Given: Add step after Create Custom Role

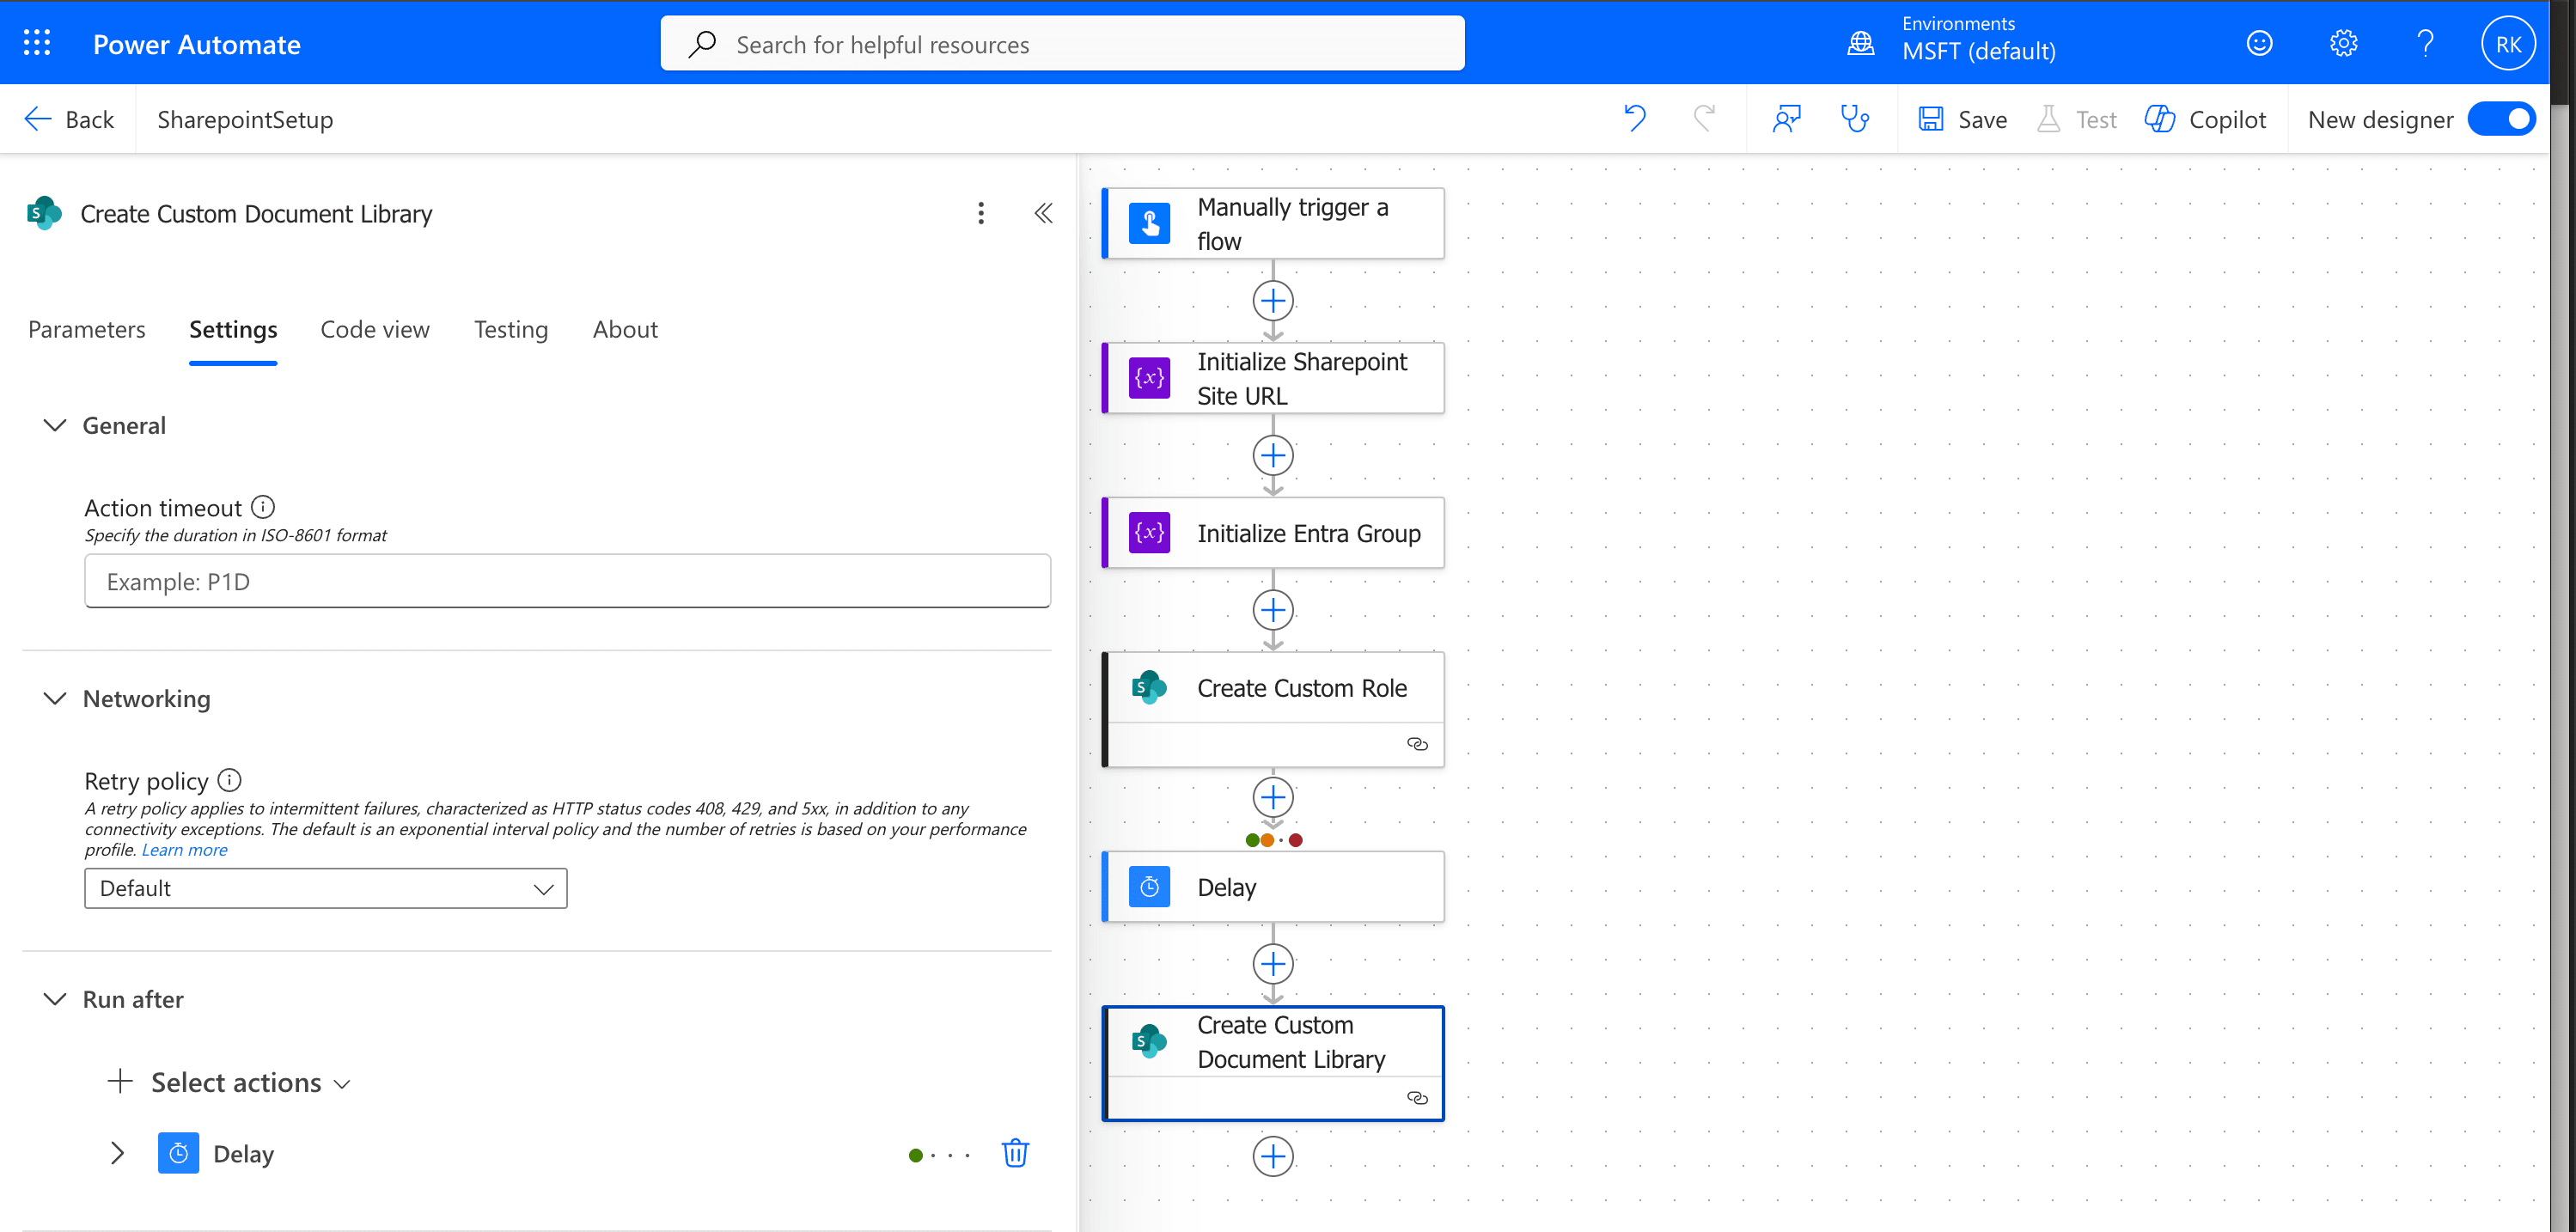Looking at the screenshot, I should (1272, 796).
